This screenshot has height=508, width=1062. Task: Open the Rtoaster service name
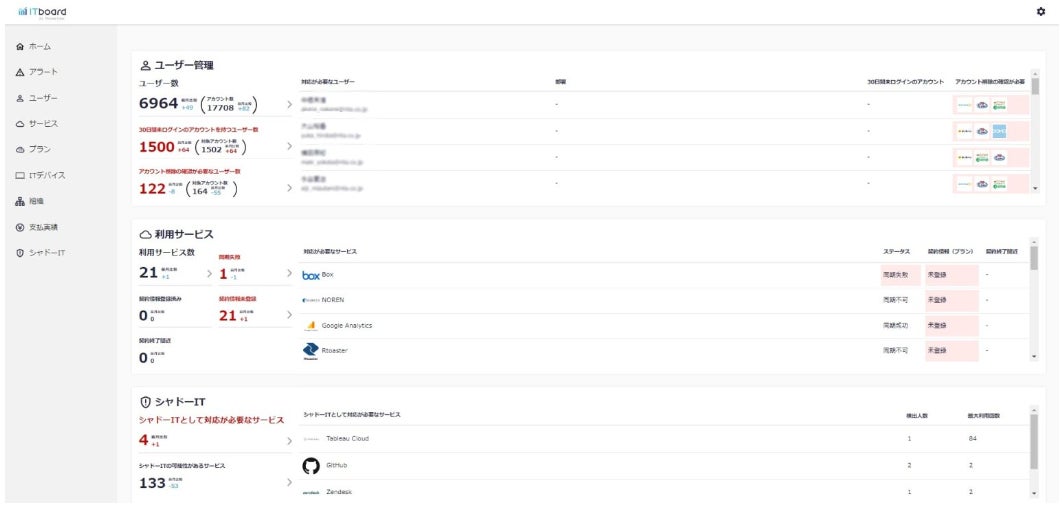[335, 351]
